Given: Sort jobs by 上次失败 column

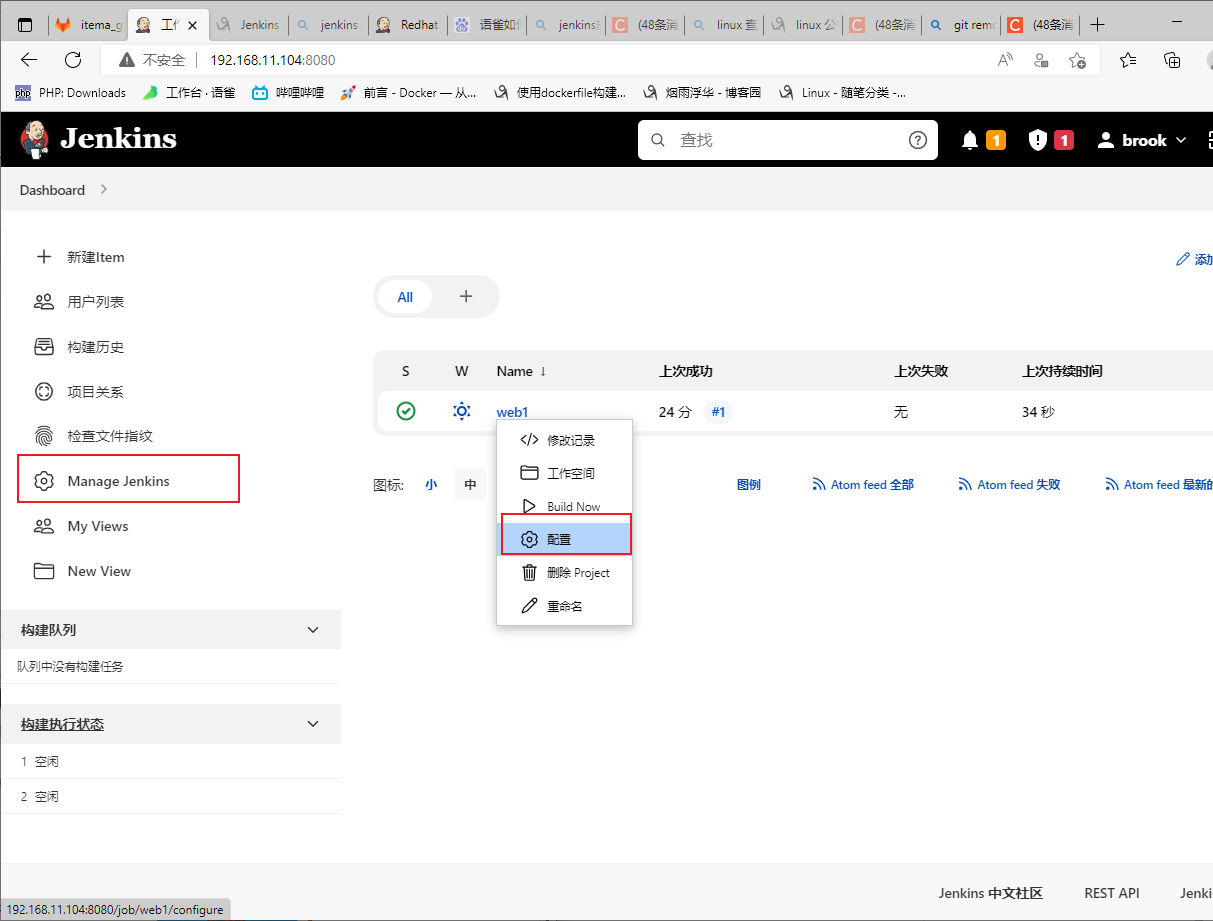Looking at the screenshot, I should tap(921, 371).
